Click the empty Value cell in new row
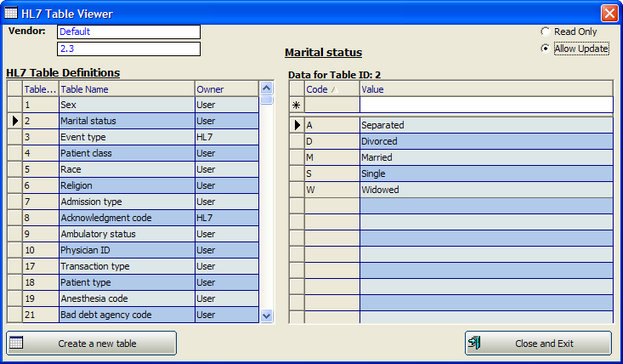The width and height of the screenshot is (623, 364). pos(486,105)
